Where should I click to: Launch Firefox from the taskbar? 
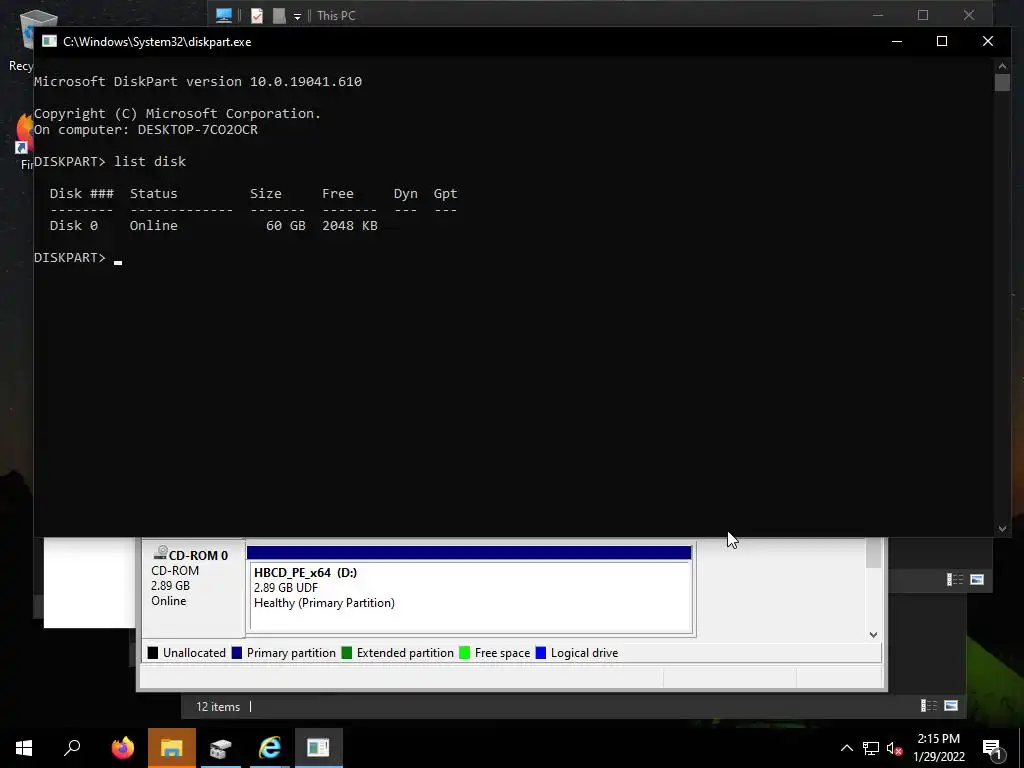122,748
